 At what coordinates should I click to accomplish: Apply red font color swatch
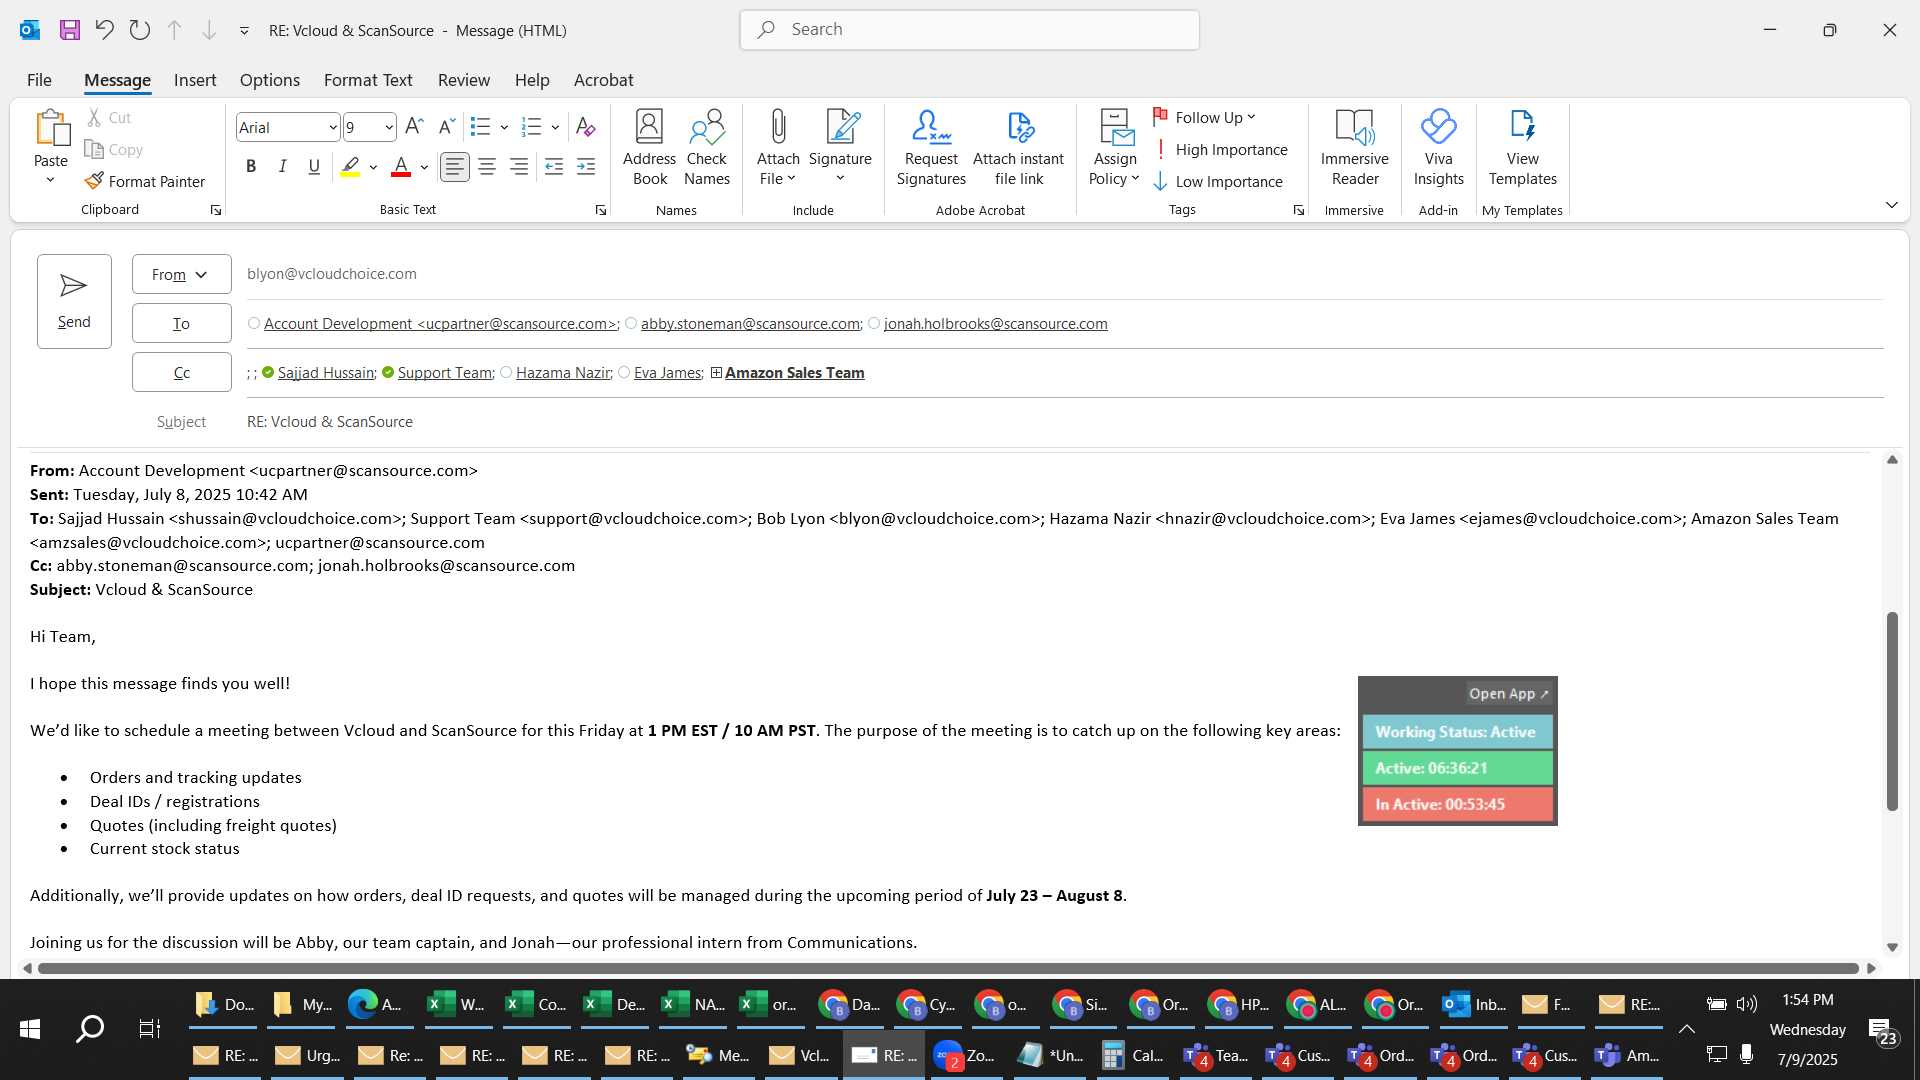(401, 167)
